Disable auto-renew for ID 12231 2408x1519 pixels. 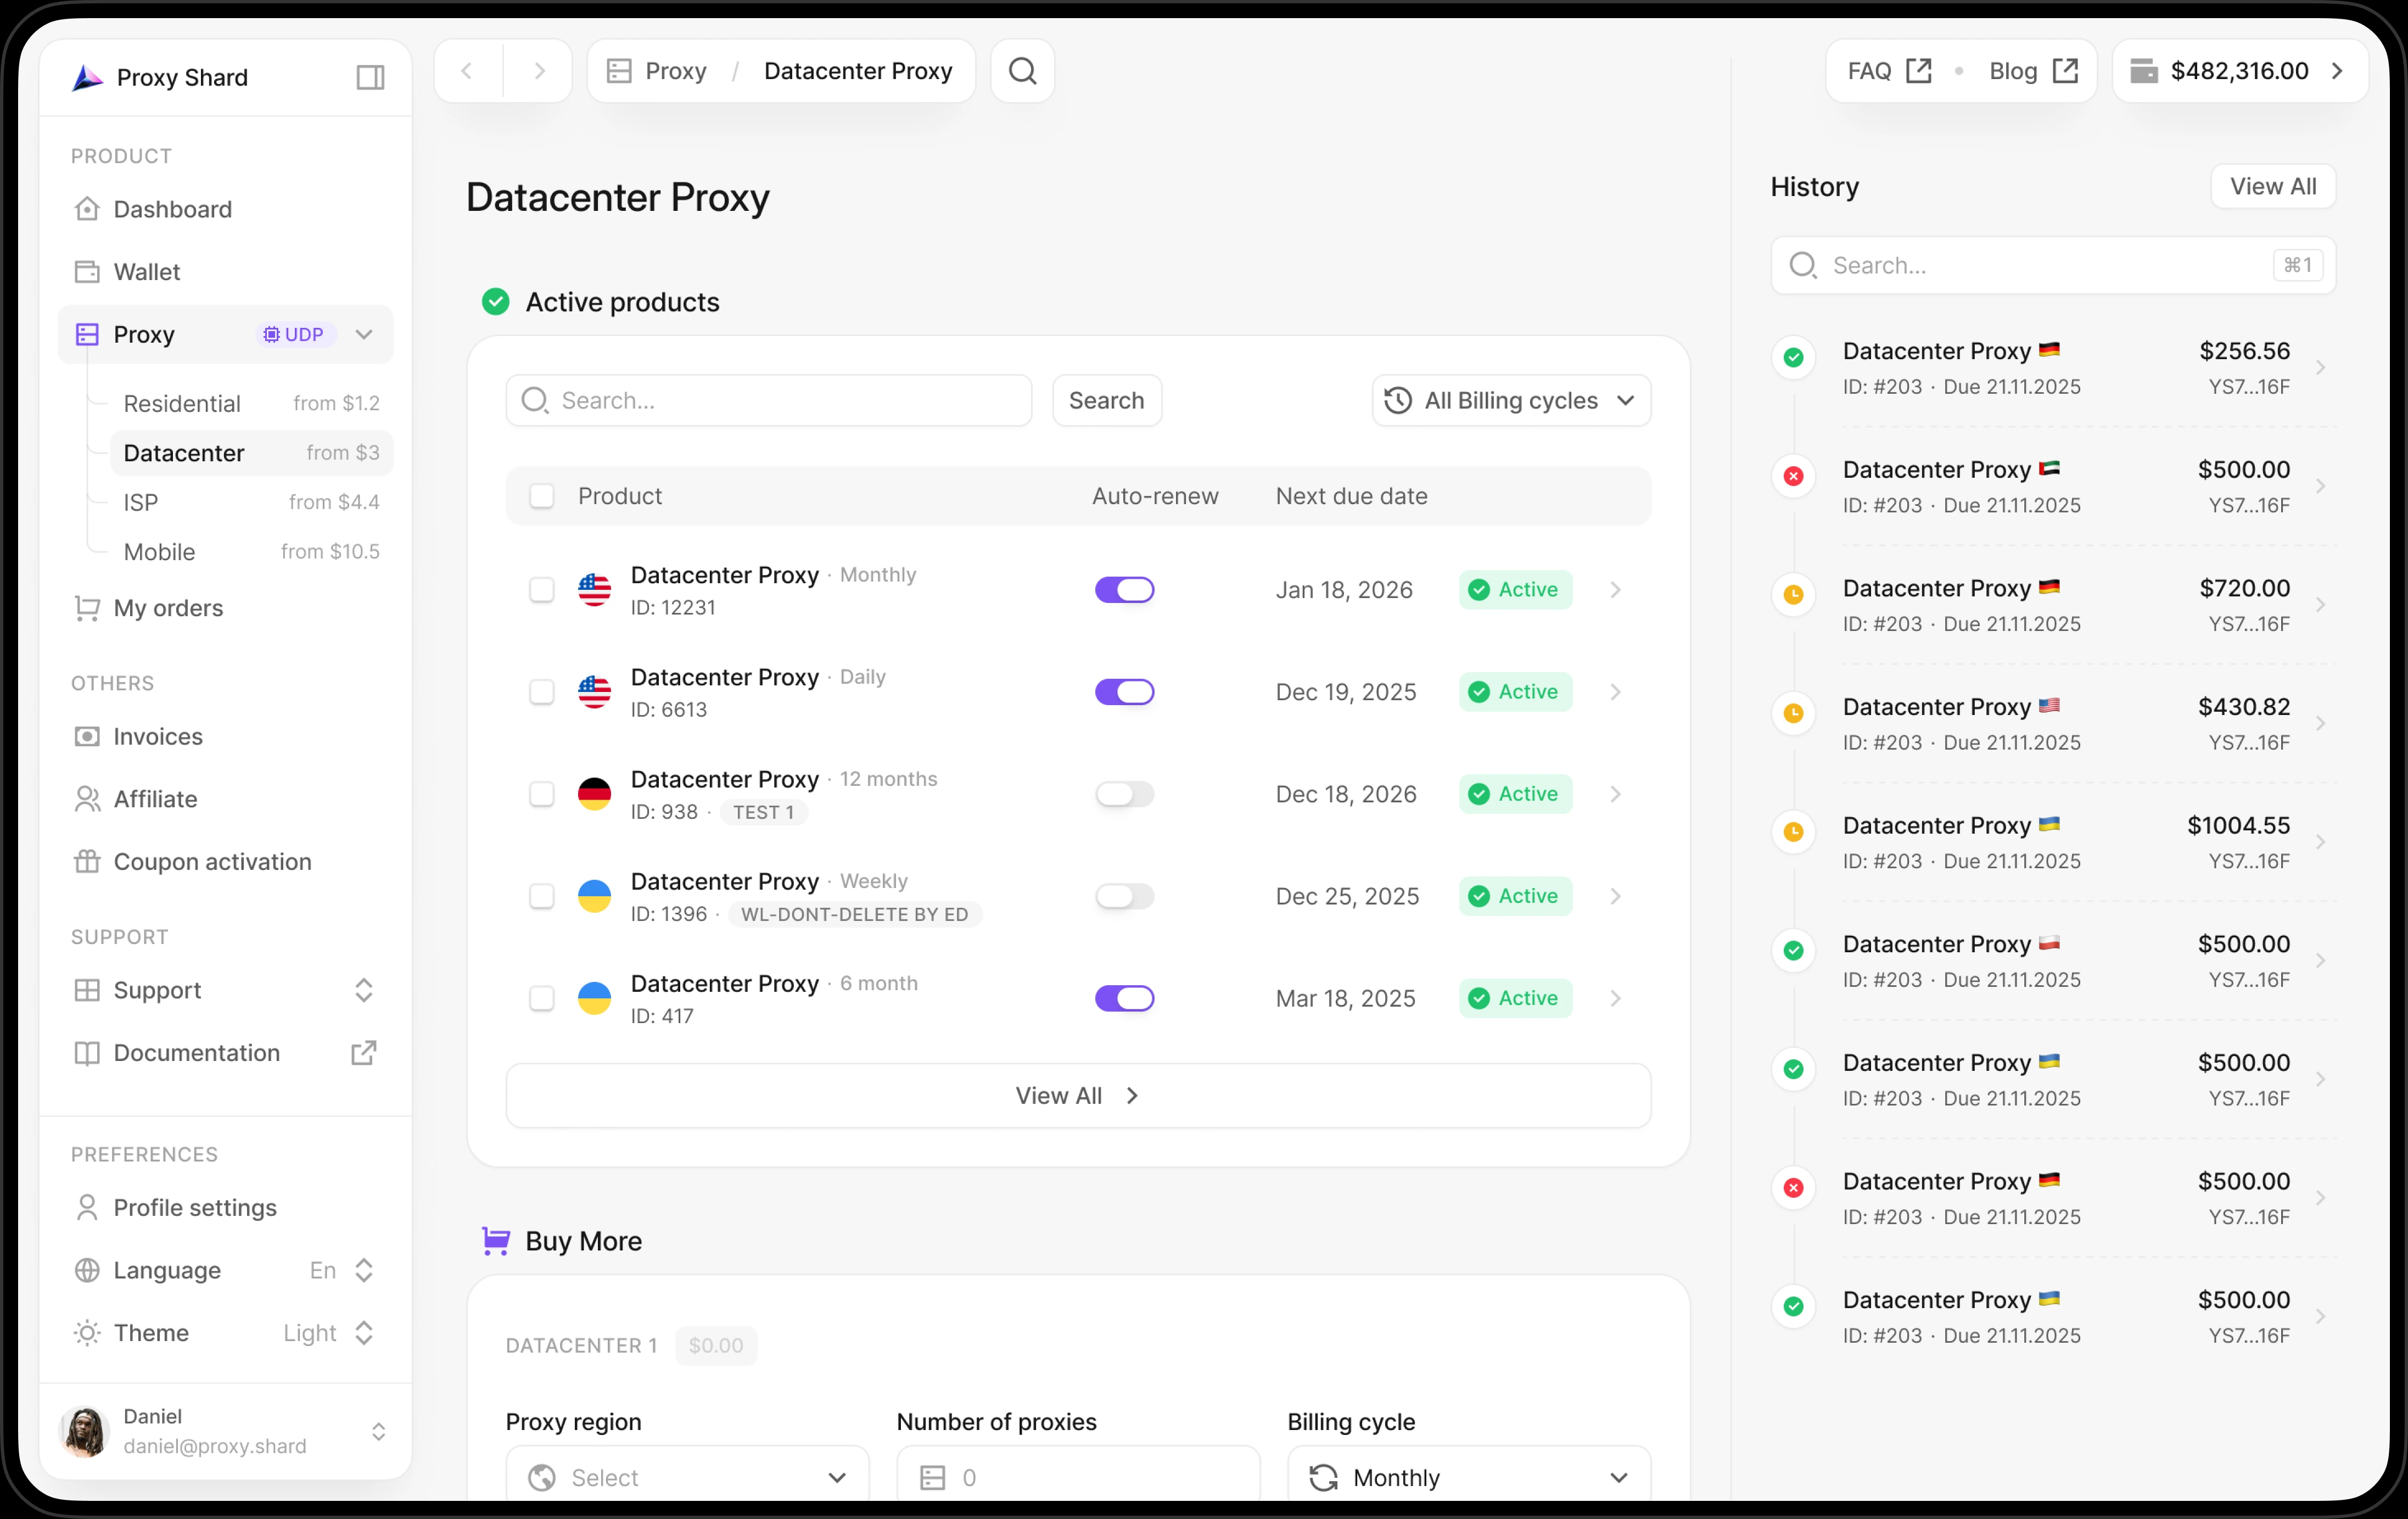point(1124,590)
